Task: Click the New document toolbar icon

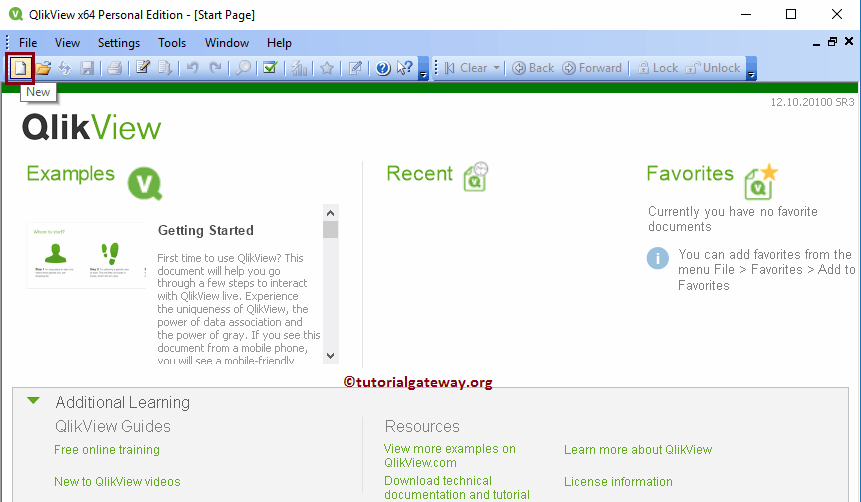Action: pyautogui.click(x=20, y=68)
